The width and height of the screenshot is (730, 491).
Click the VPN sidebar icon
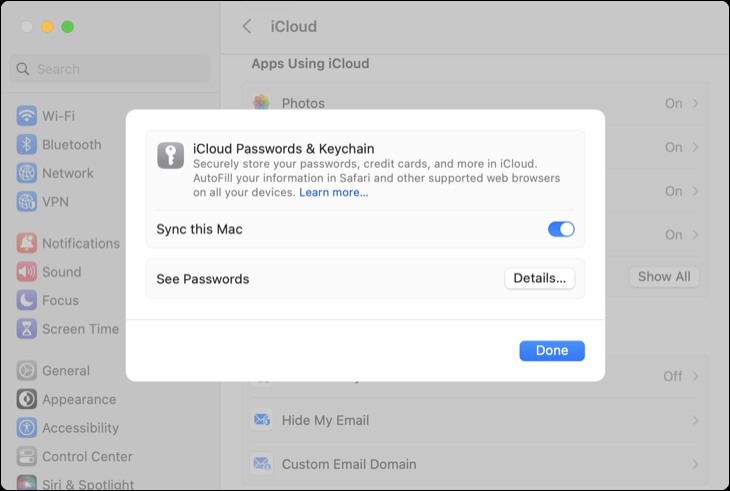27,202
